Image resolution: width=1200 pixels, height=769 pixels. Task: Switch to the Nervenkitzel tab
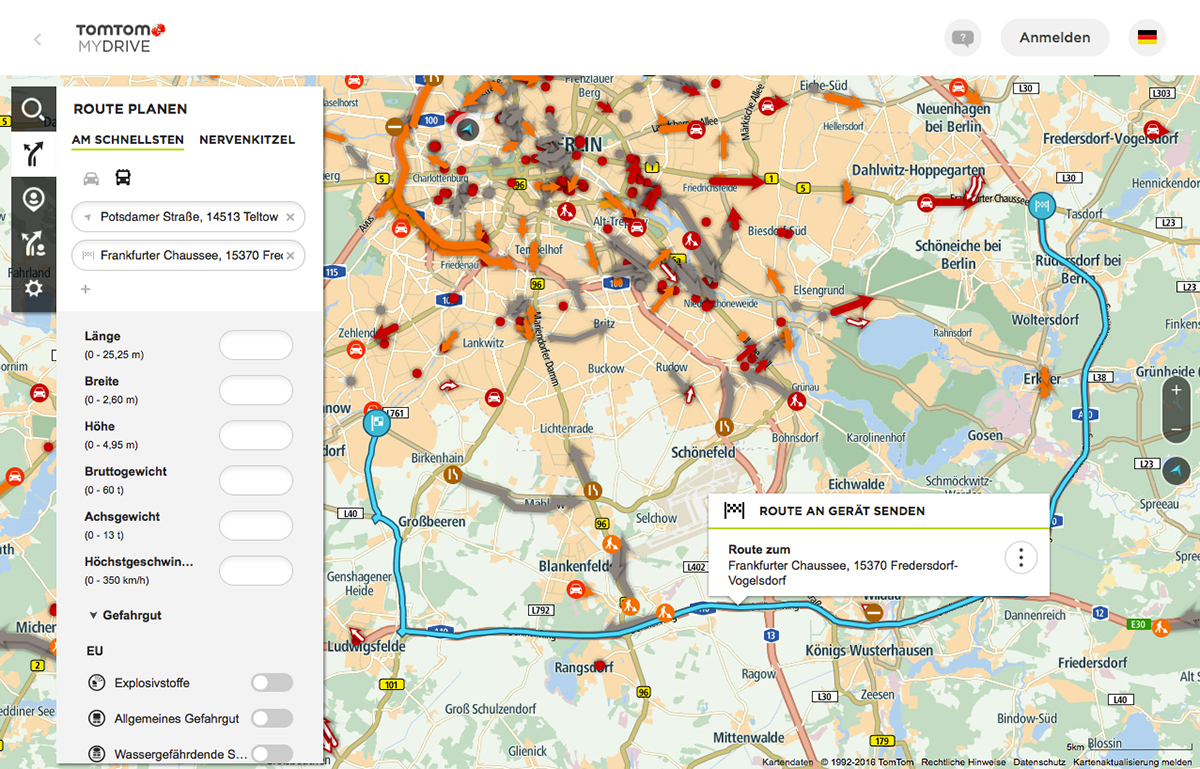point(247,140)
